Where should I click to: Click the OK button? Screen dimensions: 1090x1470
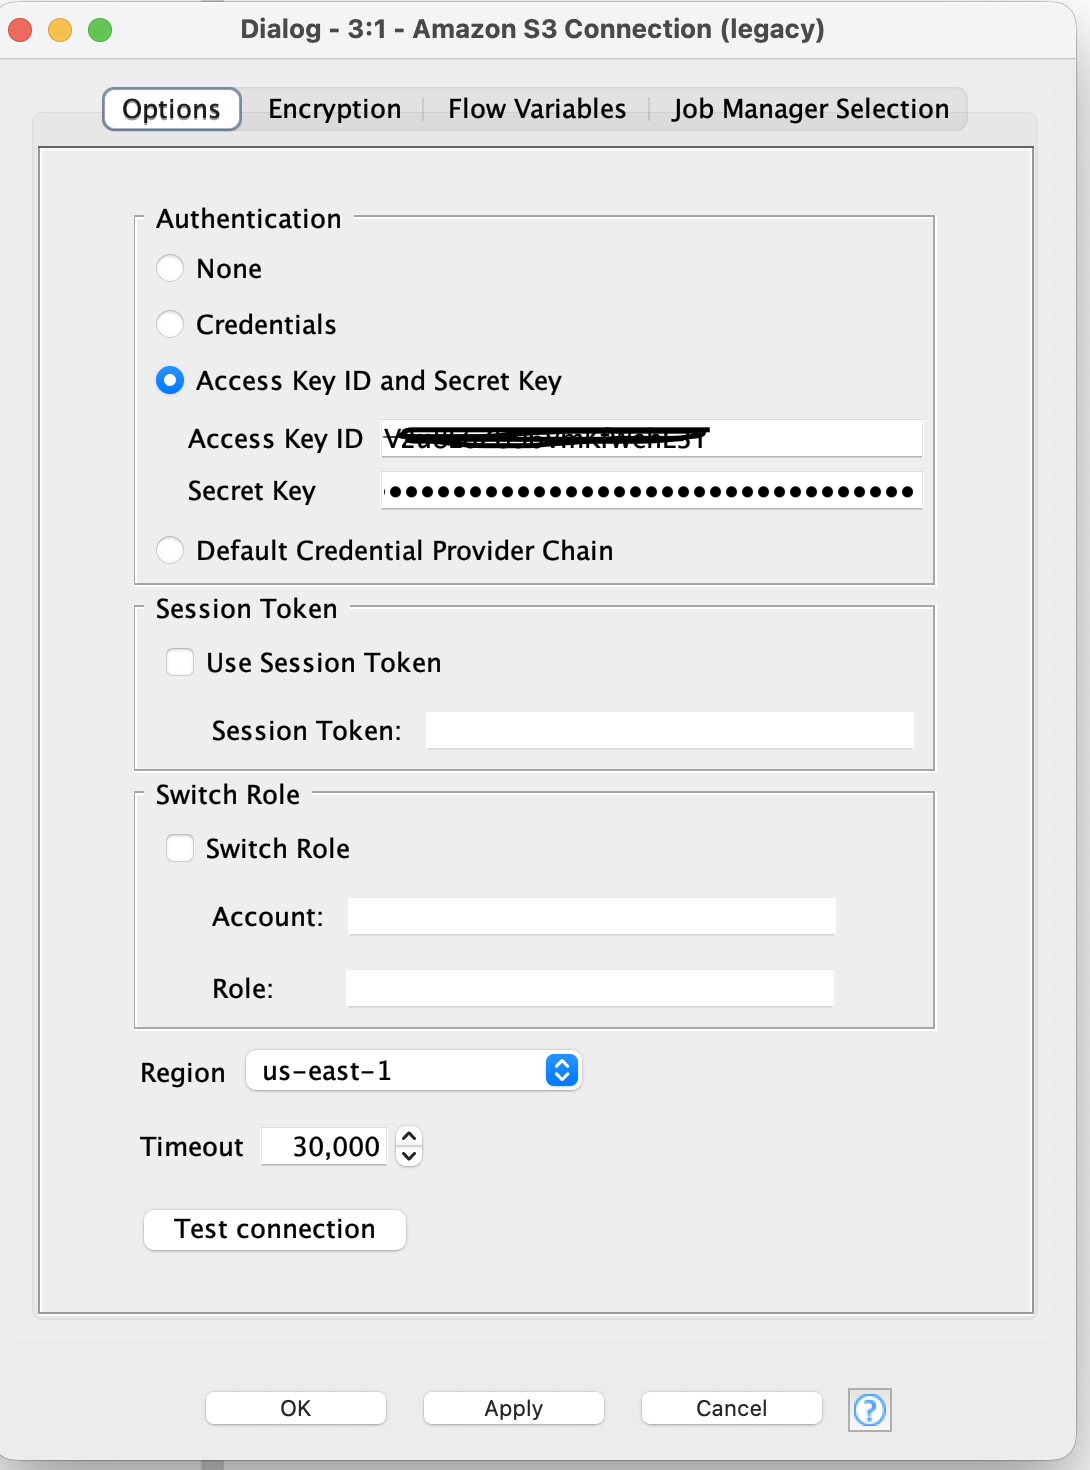(295, 1408)
